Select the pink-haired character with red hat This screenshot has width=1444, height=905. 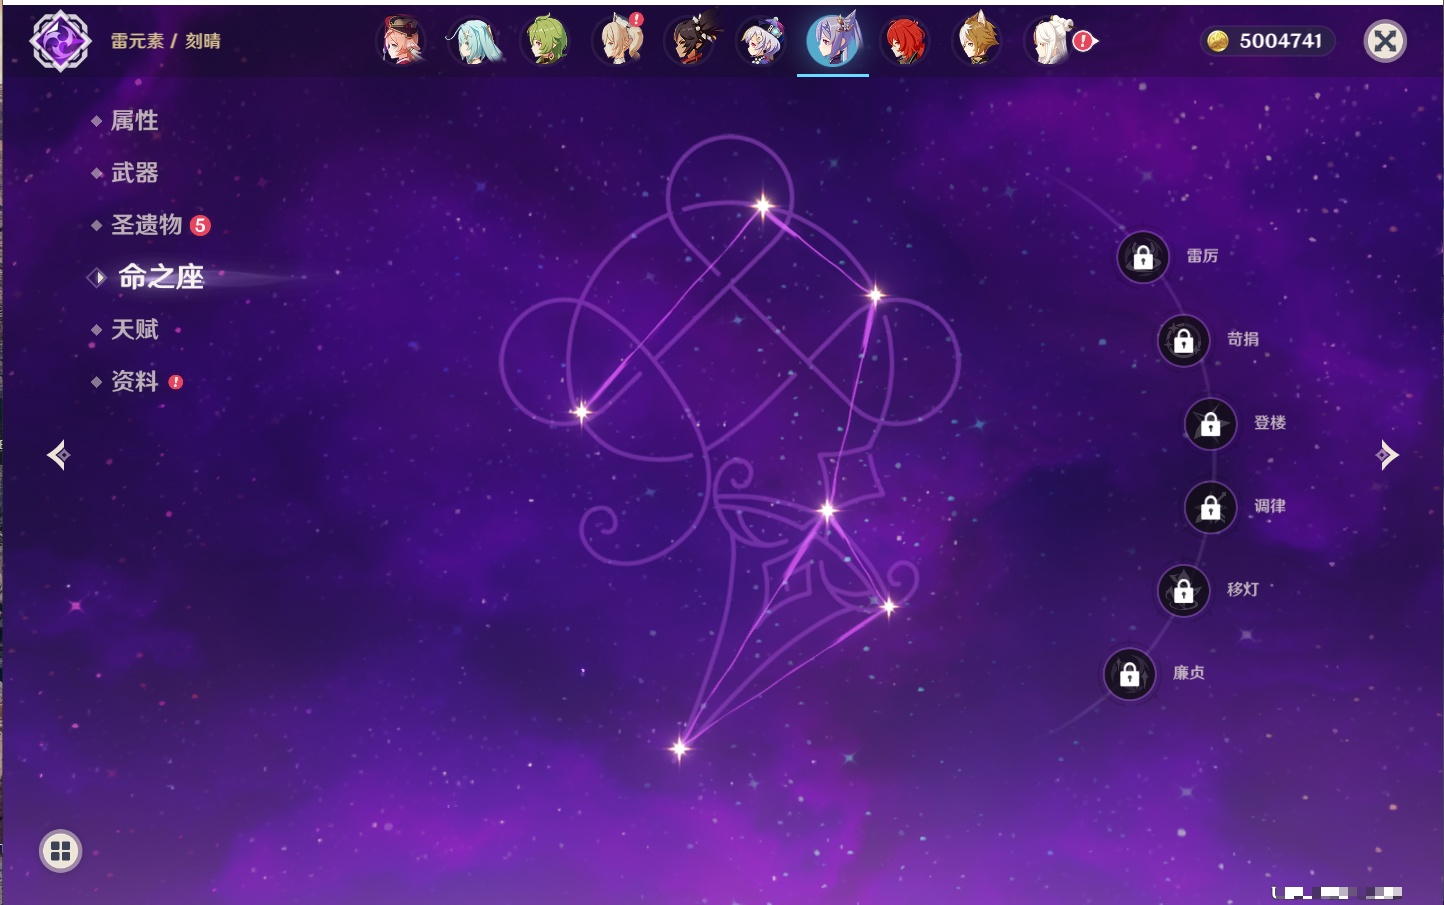coord(402,41)
